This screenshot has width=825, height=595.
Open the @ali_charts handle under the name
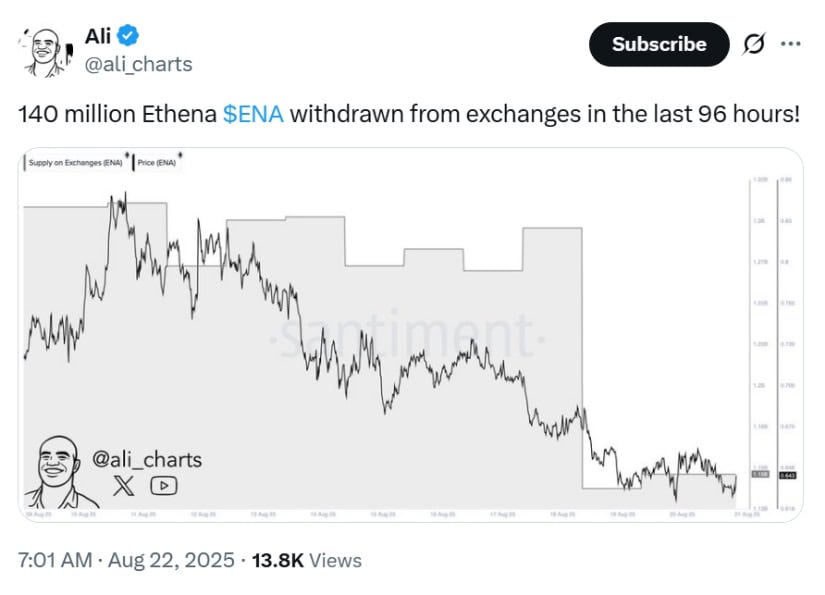(x=138, y=64)
